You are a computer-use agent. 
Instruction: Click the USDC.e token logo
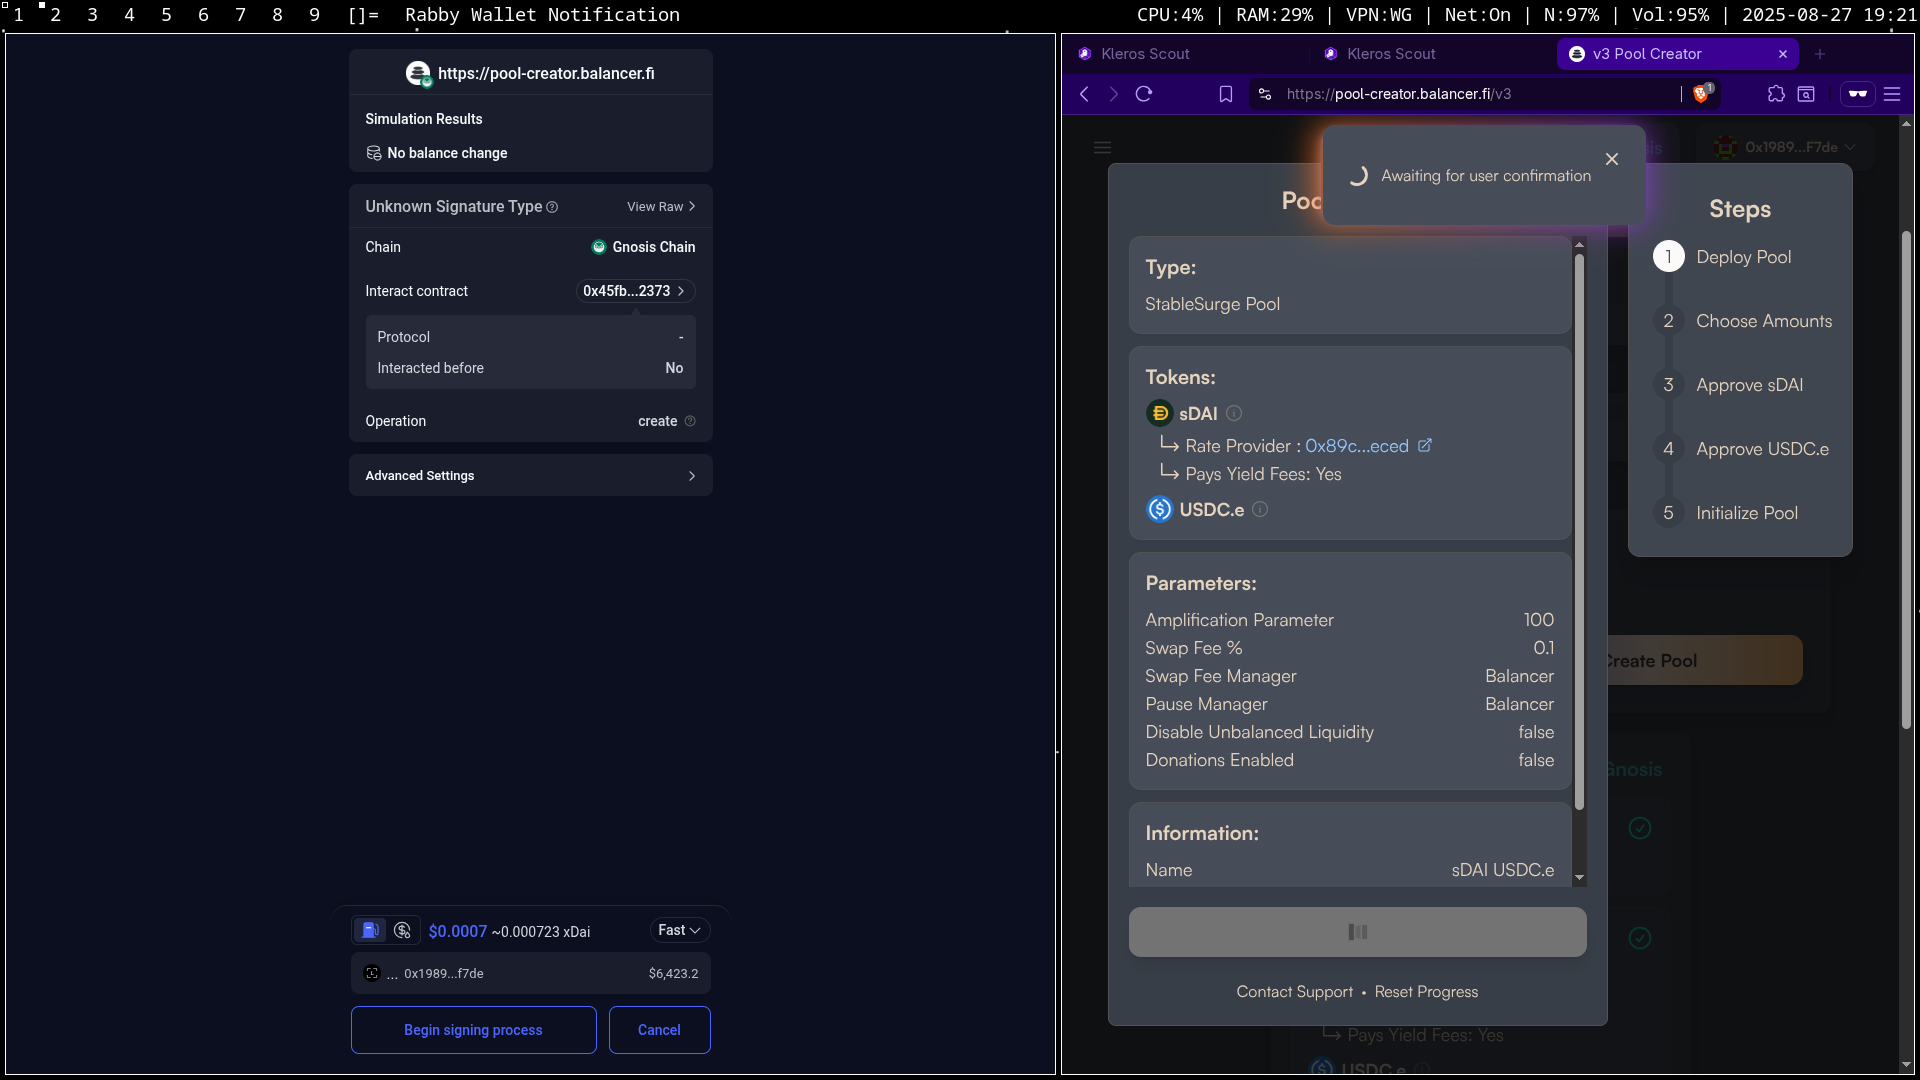(1160, 509)
